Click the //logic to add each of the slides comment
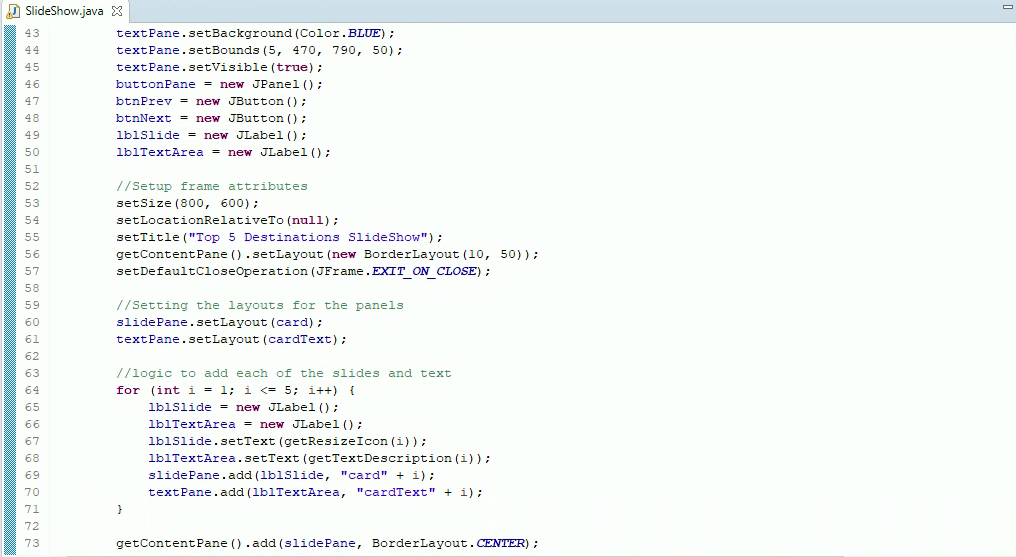Viewport: 1016px width, 557px height. click(284, 373)
